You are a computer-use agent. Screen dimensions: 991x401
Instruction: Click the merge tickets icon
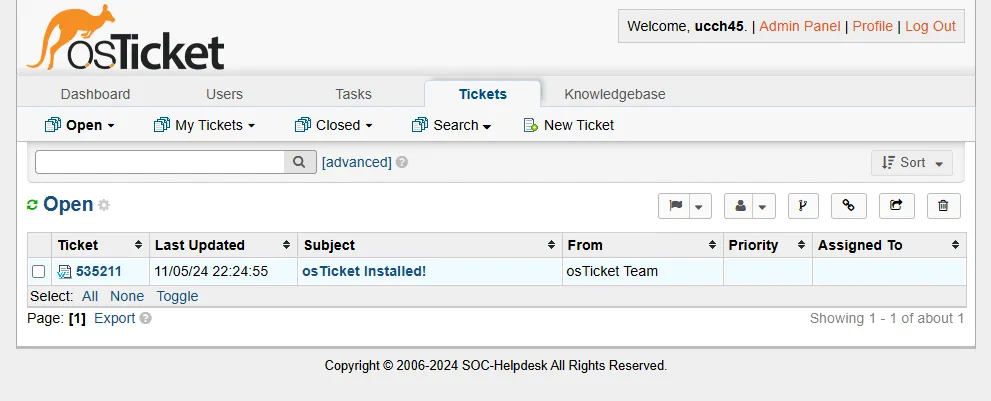tap(803, 206)
